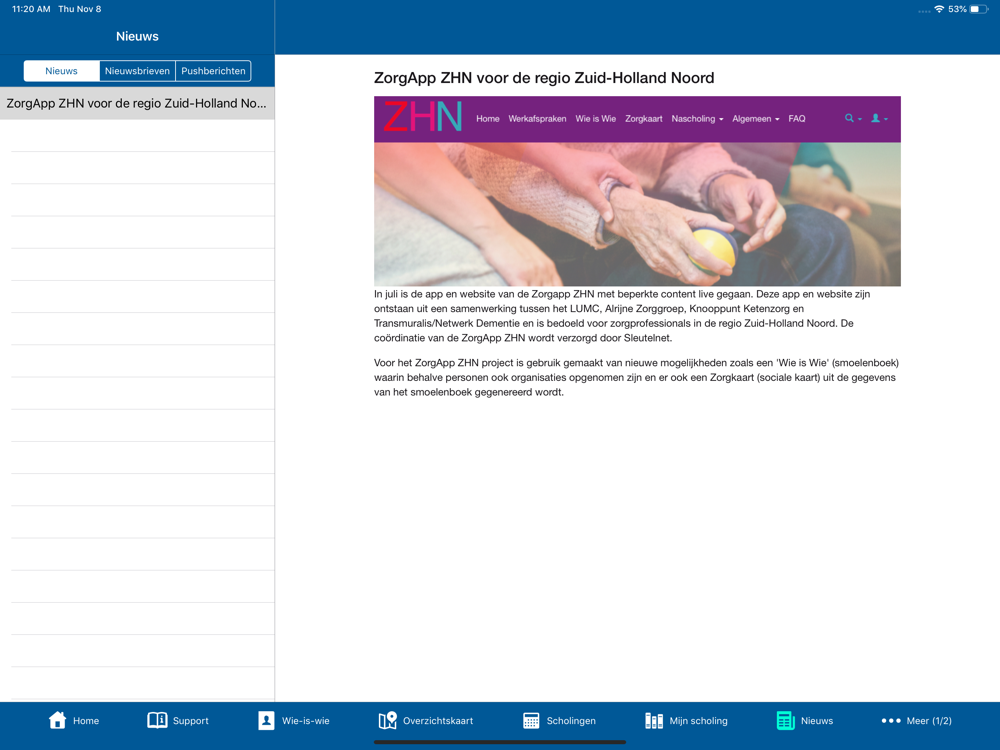The width and height of the screenshot is (1000, 750).
Task: Open Scholingen label in the tab bar
Action: 571,721
